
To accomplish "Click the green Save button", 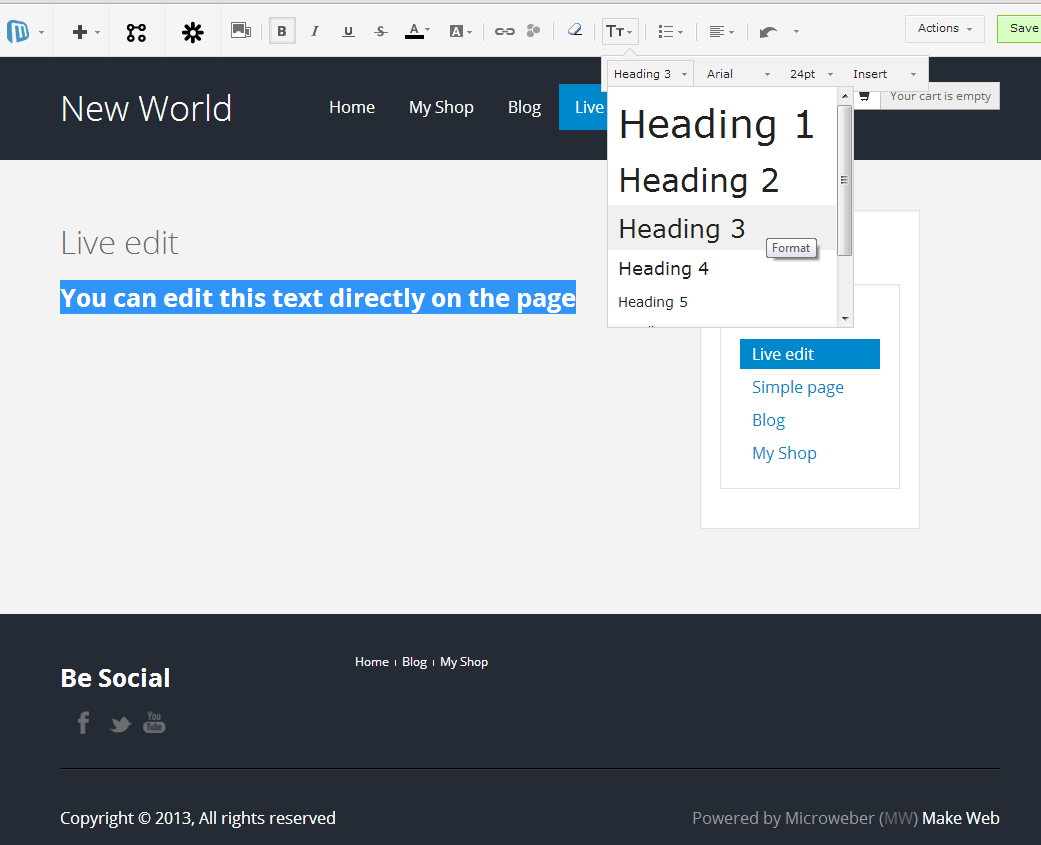I will [x=1023, y=28].
